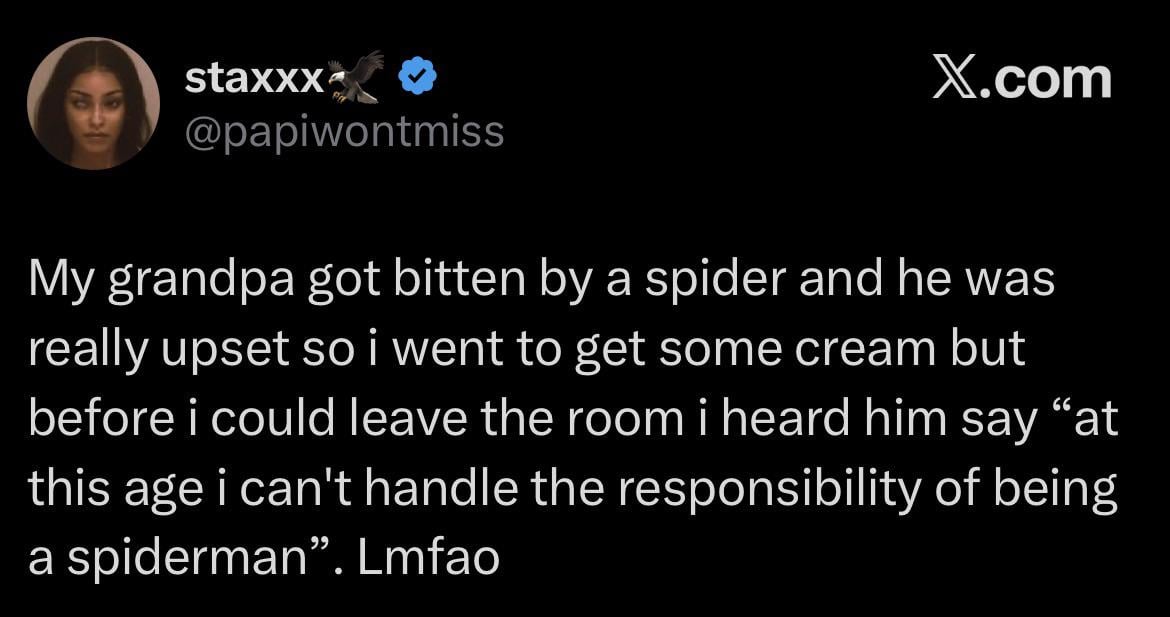Click the staxxx profile picture

coord(93,103)
